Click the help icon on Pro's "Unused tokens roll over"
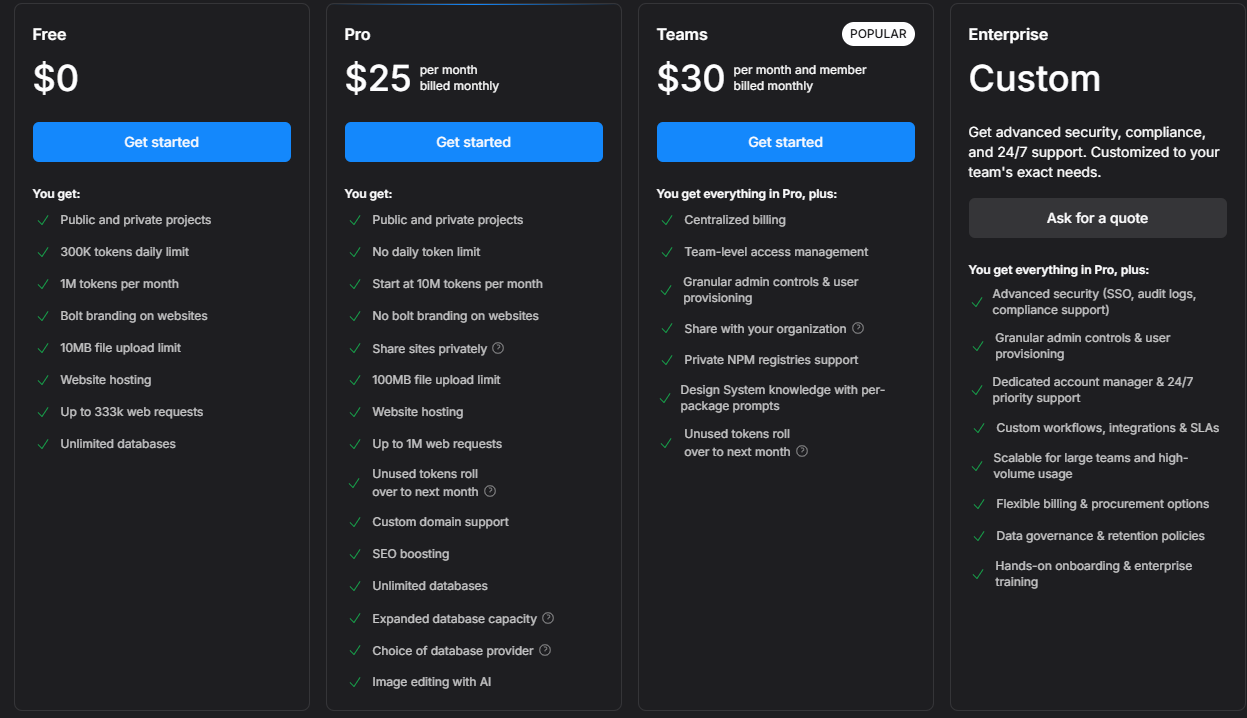1247x718 pixels. tap(489, 491)
